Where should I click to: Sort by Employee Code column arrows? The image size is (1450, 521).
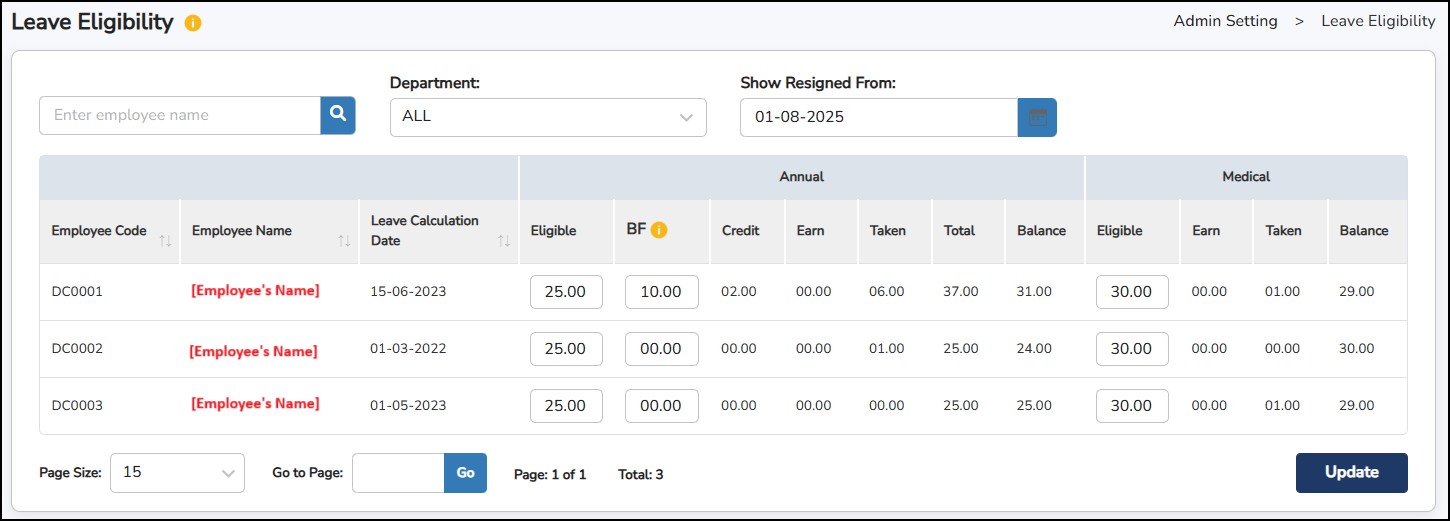click(166, 241)
